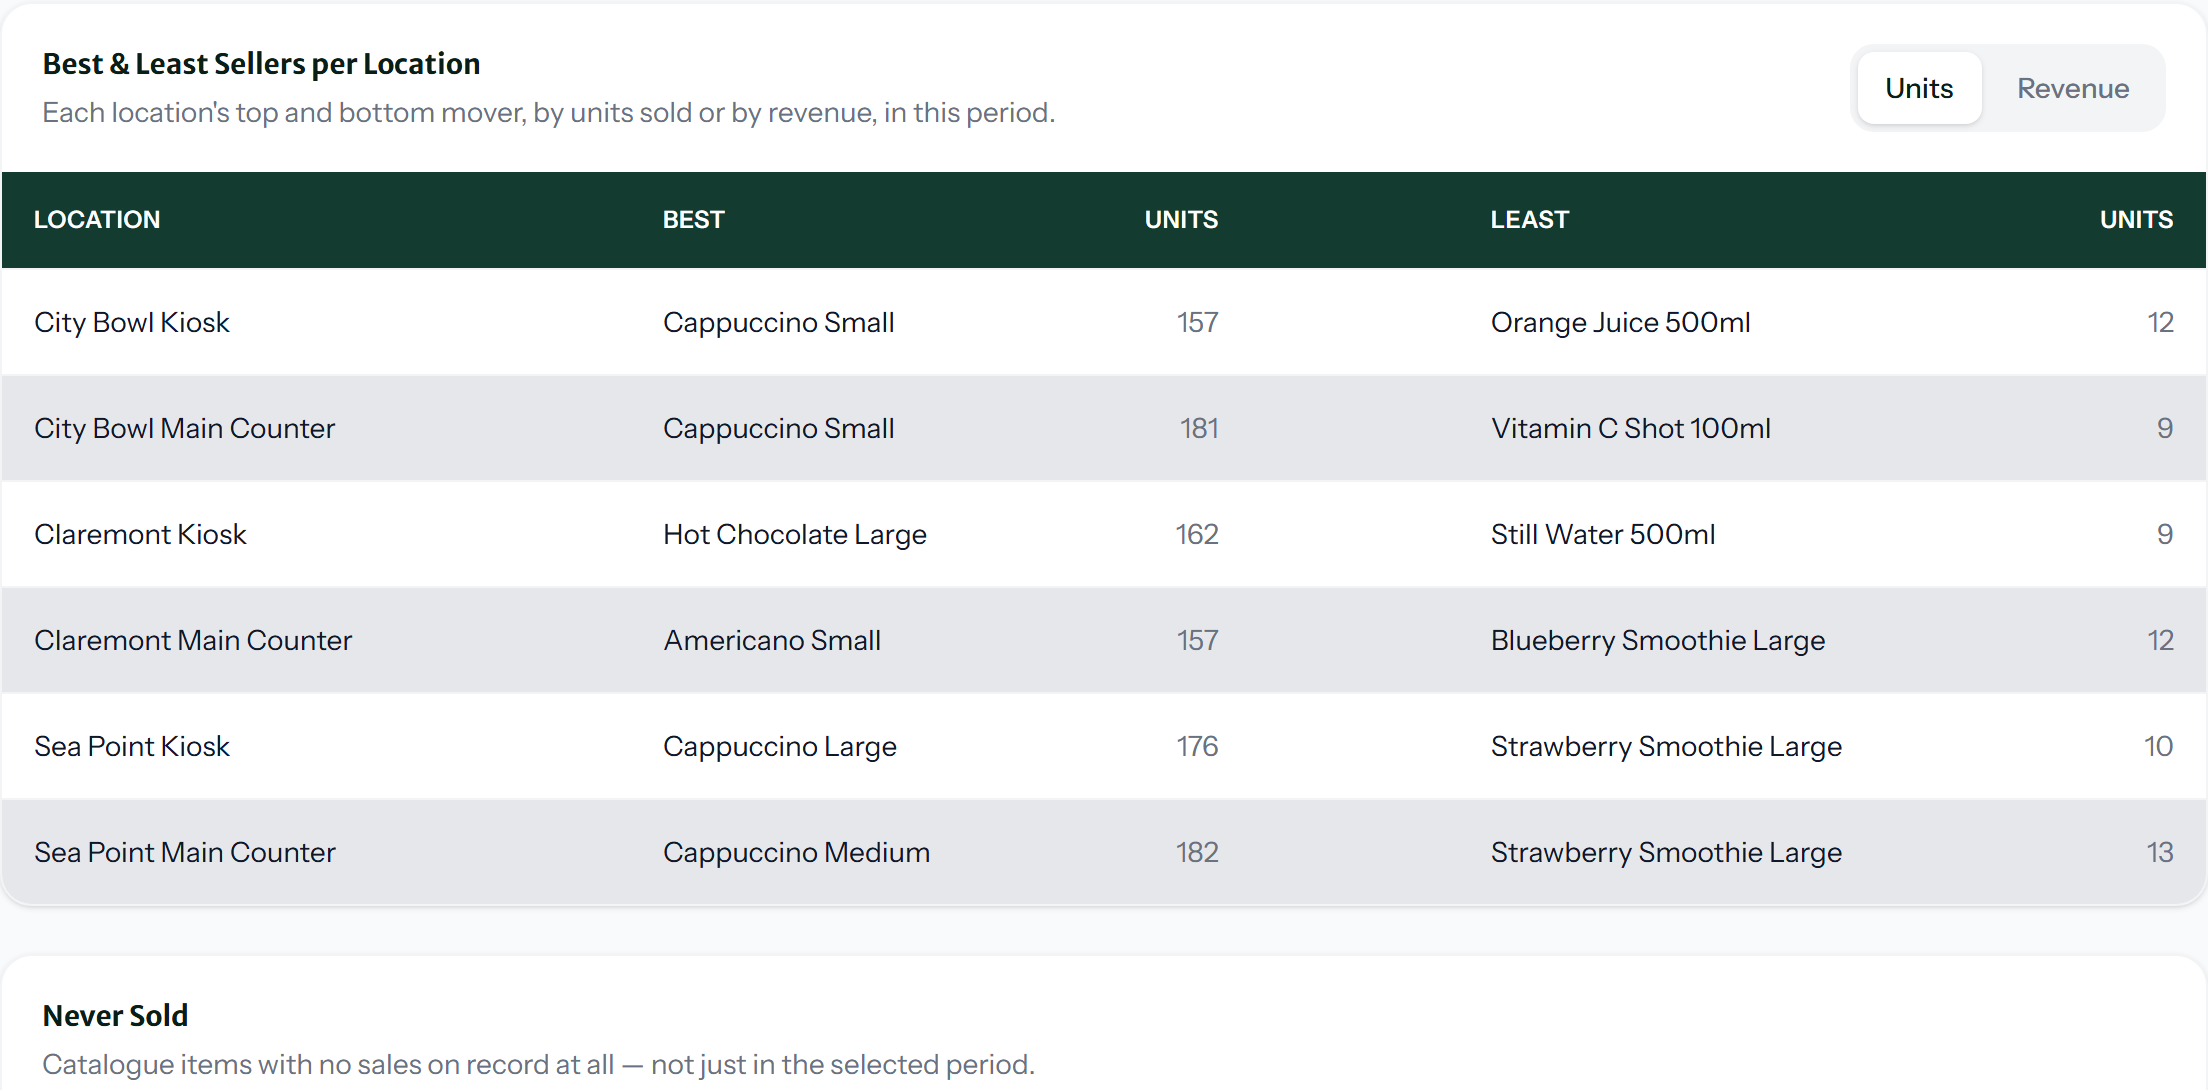Click the 181 units value

[1199, 428]
